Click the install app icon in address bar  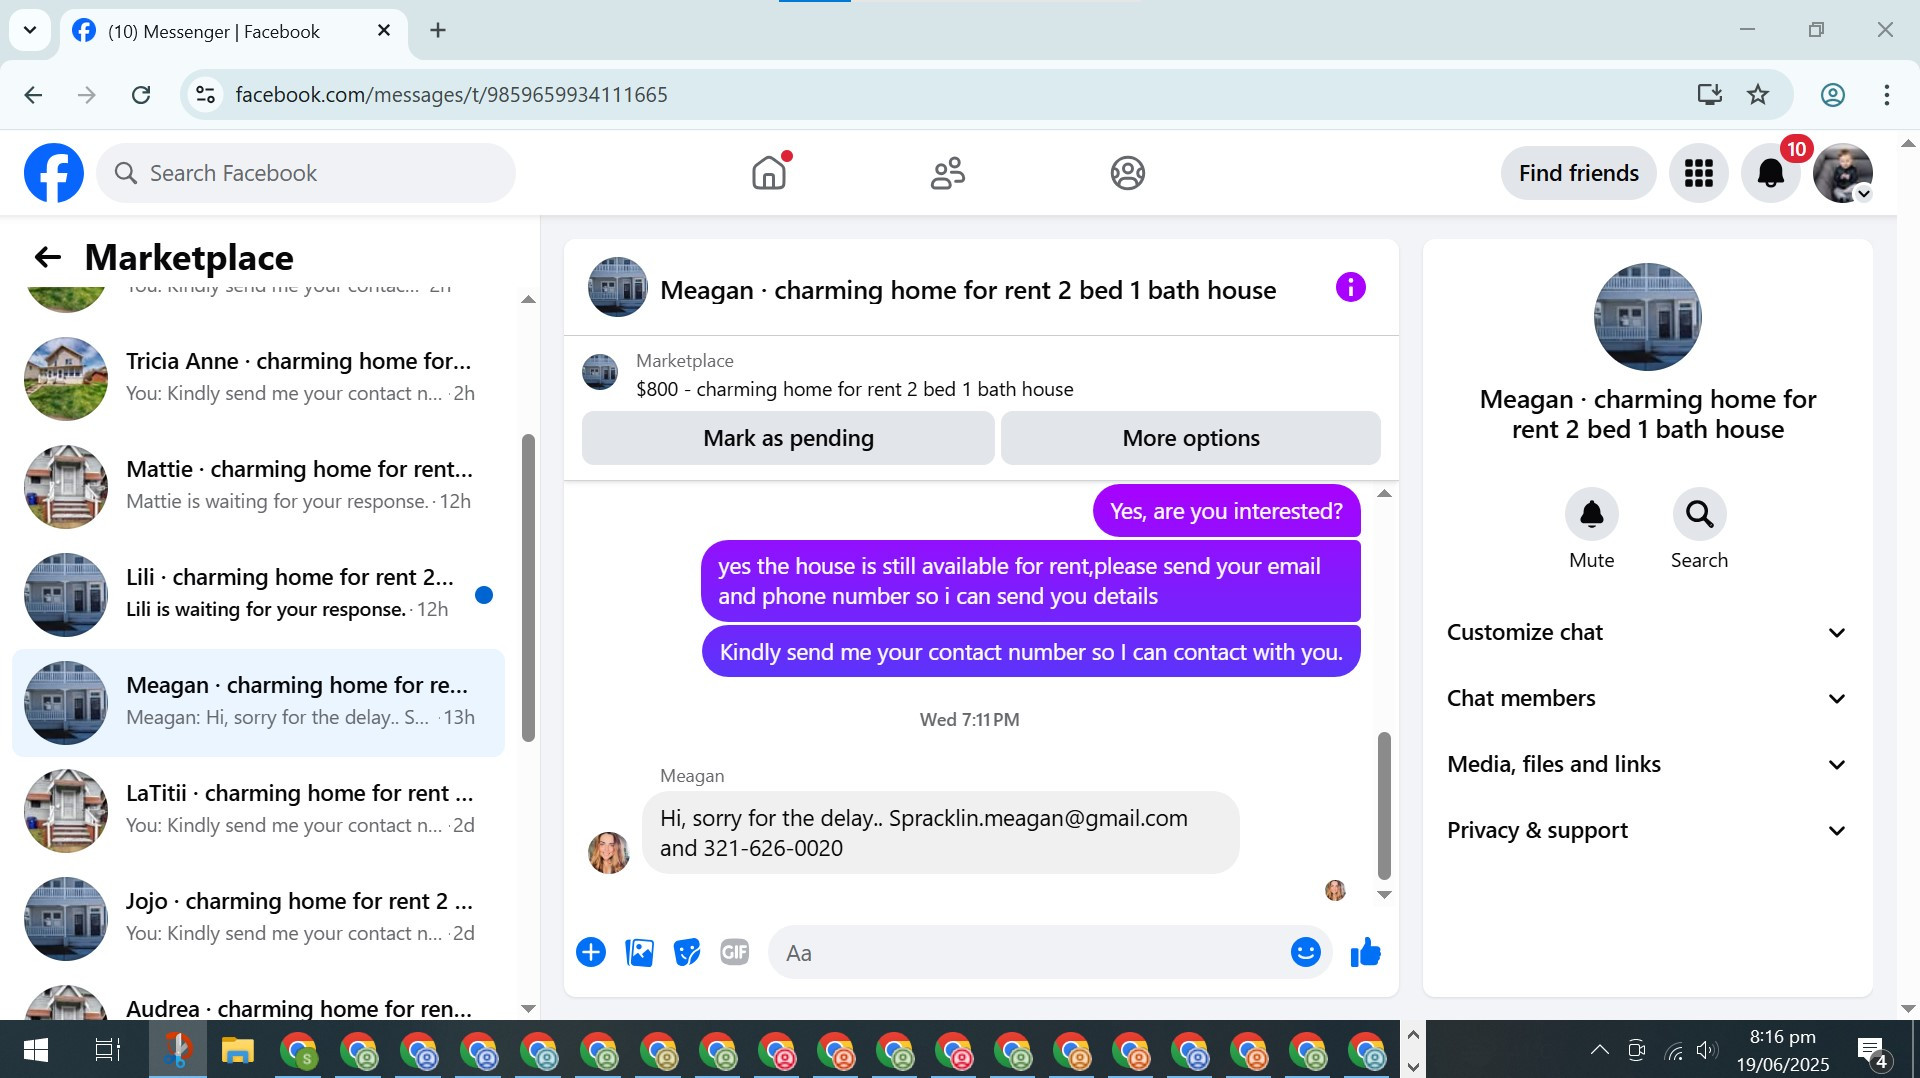[1710, 95]
